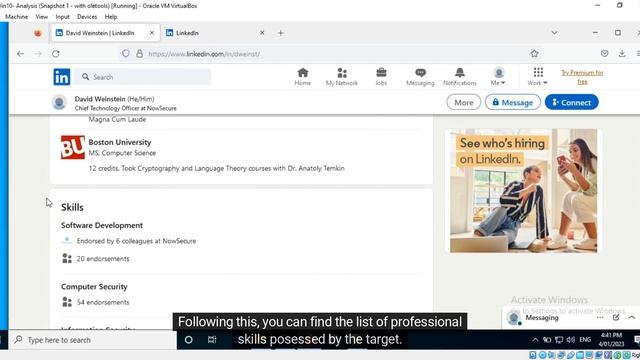640x360 pixels.
Task: Click the linkedin.com address bar URL
Action: click(204, 54)
